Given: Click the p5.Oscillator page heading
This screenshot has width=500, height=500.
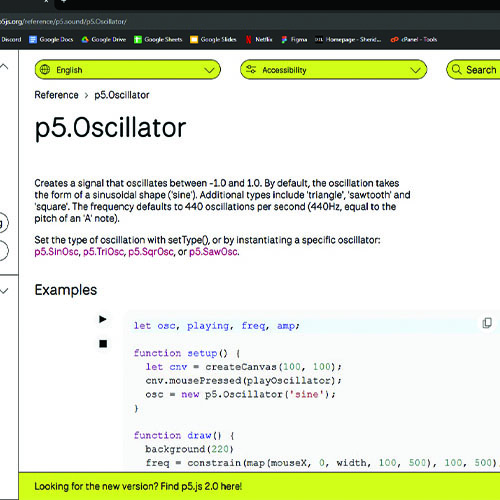Looking at the screenshot, I should tap(110, 128).
